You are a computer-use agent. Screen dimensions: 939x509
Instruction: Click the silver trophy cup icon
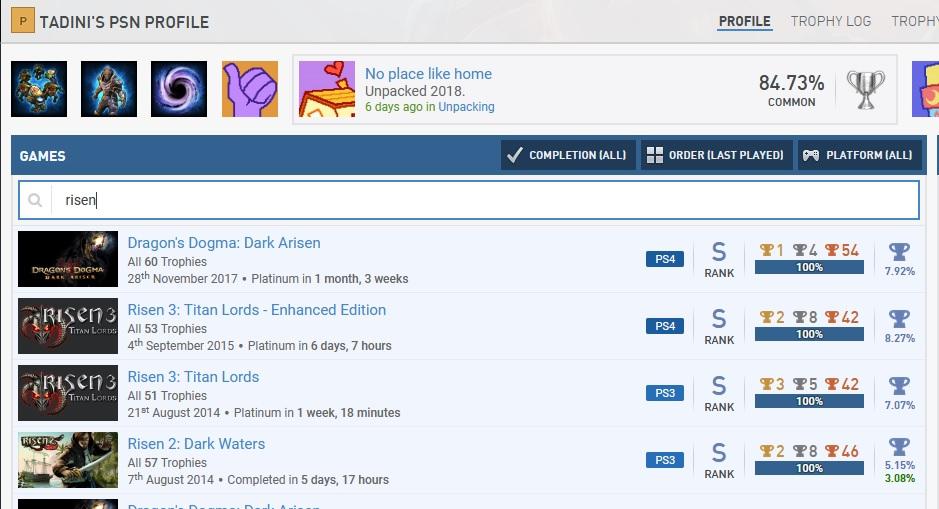[x=865, y=90]
